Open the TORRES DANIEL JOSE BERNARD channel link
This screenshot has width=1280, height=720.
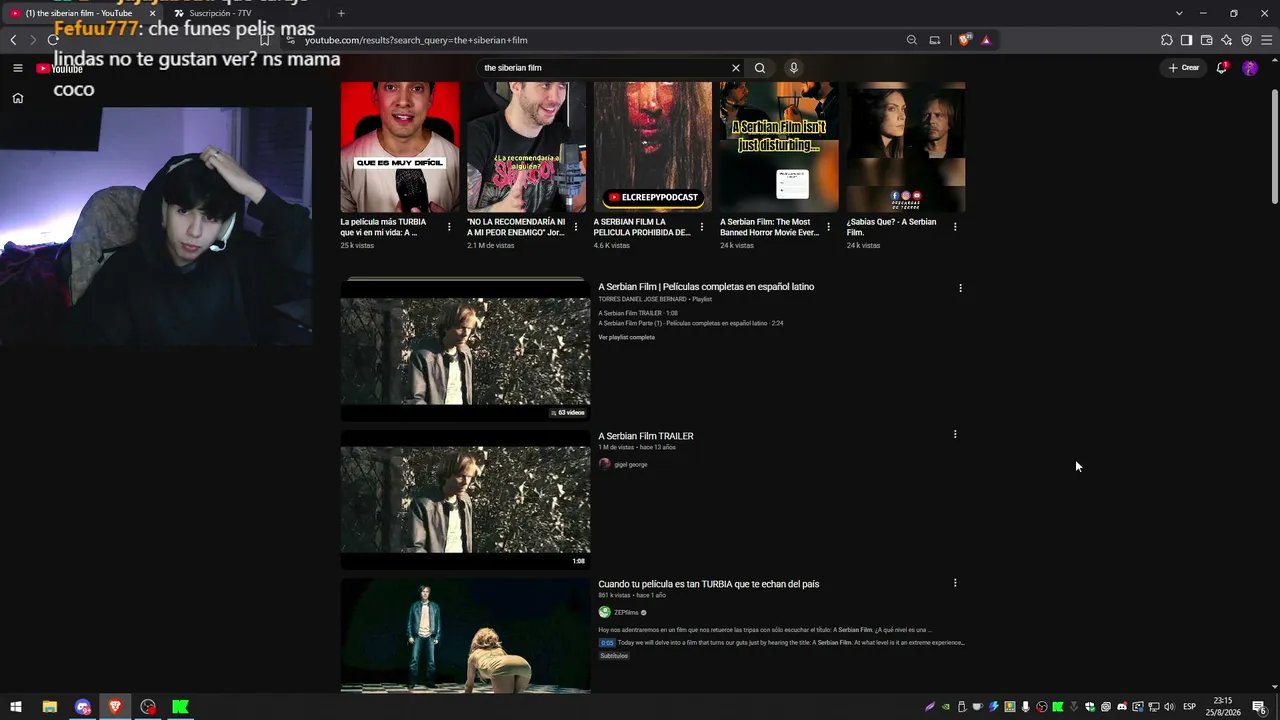click(642, 299)
